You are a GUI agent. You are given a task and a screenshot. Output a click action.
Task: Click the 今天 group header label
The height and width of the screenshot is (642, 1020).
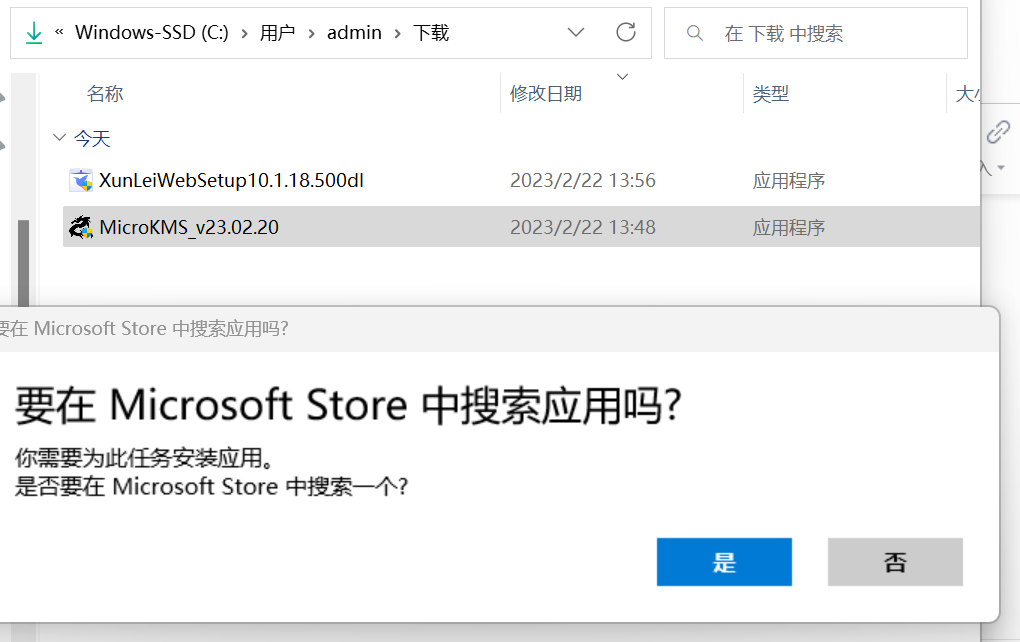(92, 138)
